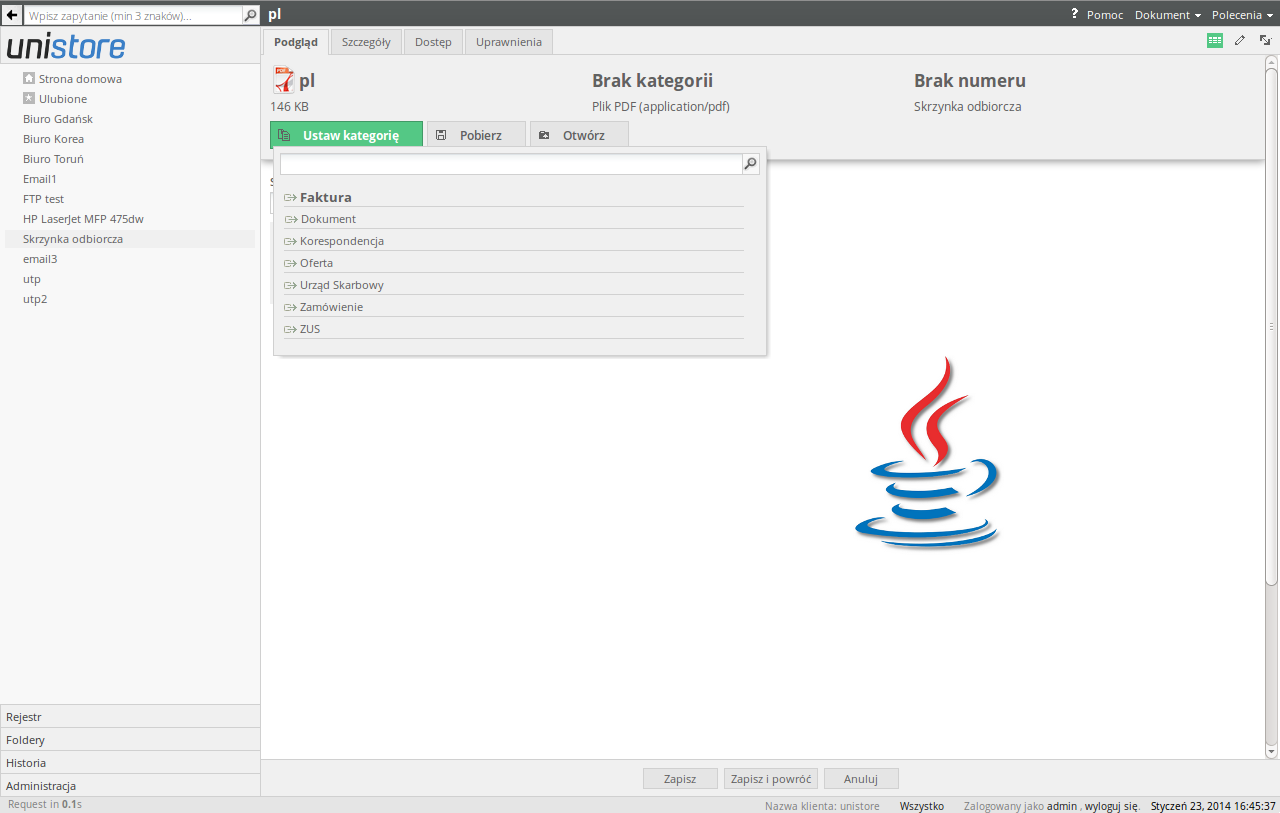
Task: Expand the Foldery panel
Action: pyautogui.click(x=130, y=739)
